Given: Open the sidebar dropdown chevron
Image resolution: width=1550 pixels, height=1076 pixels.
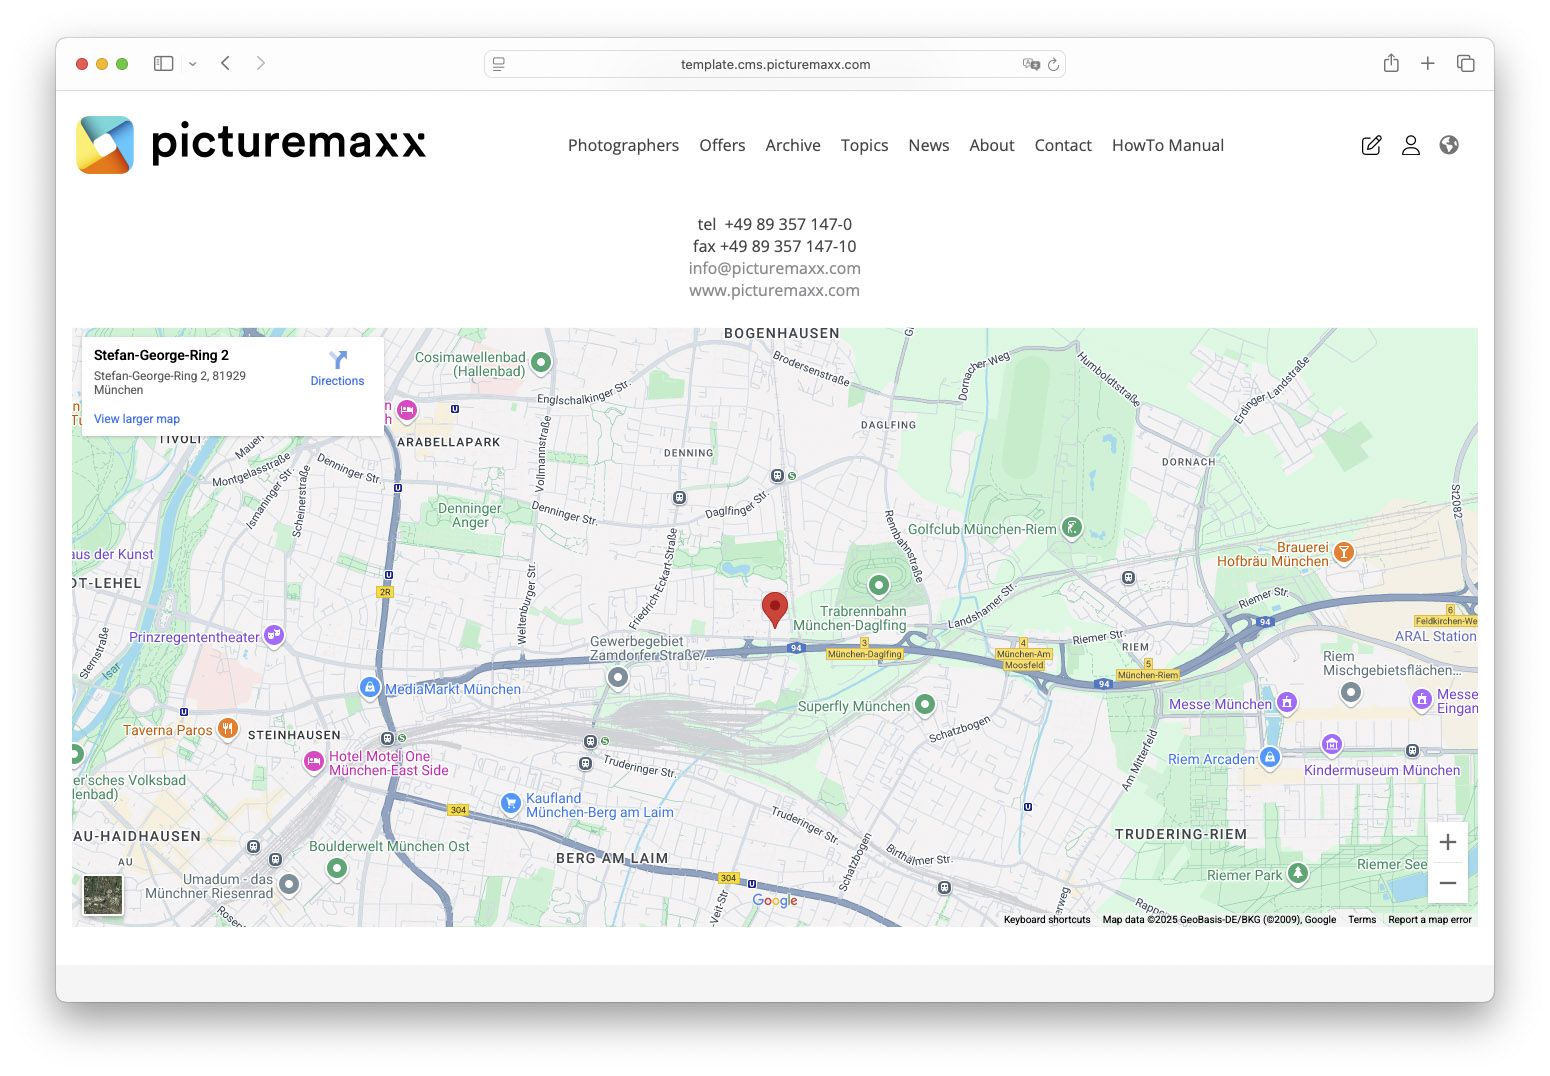Looking at the screenshot, I should click(193, 64).
